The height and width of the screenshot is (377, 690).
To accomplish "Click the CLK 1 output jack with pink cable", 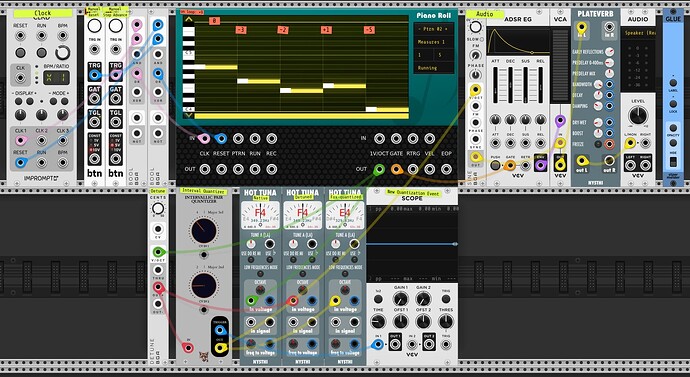I will click(20, 140).
